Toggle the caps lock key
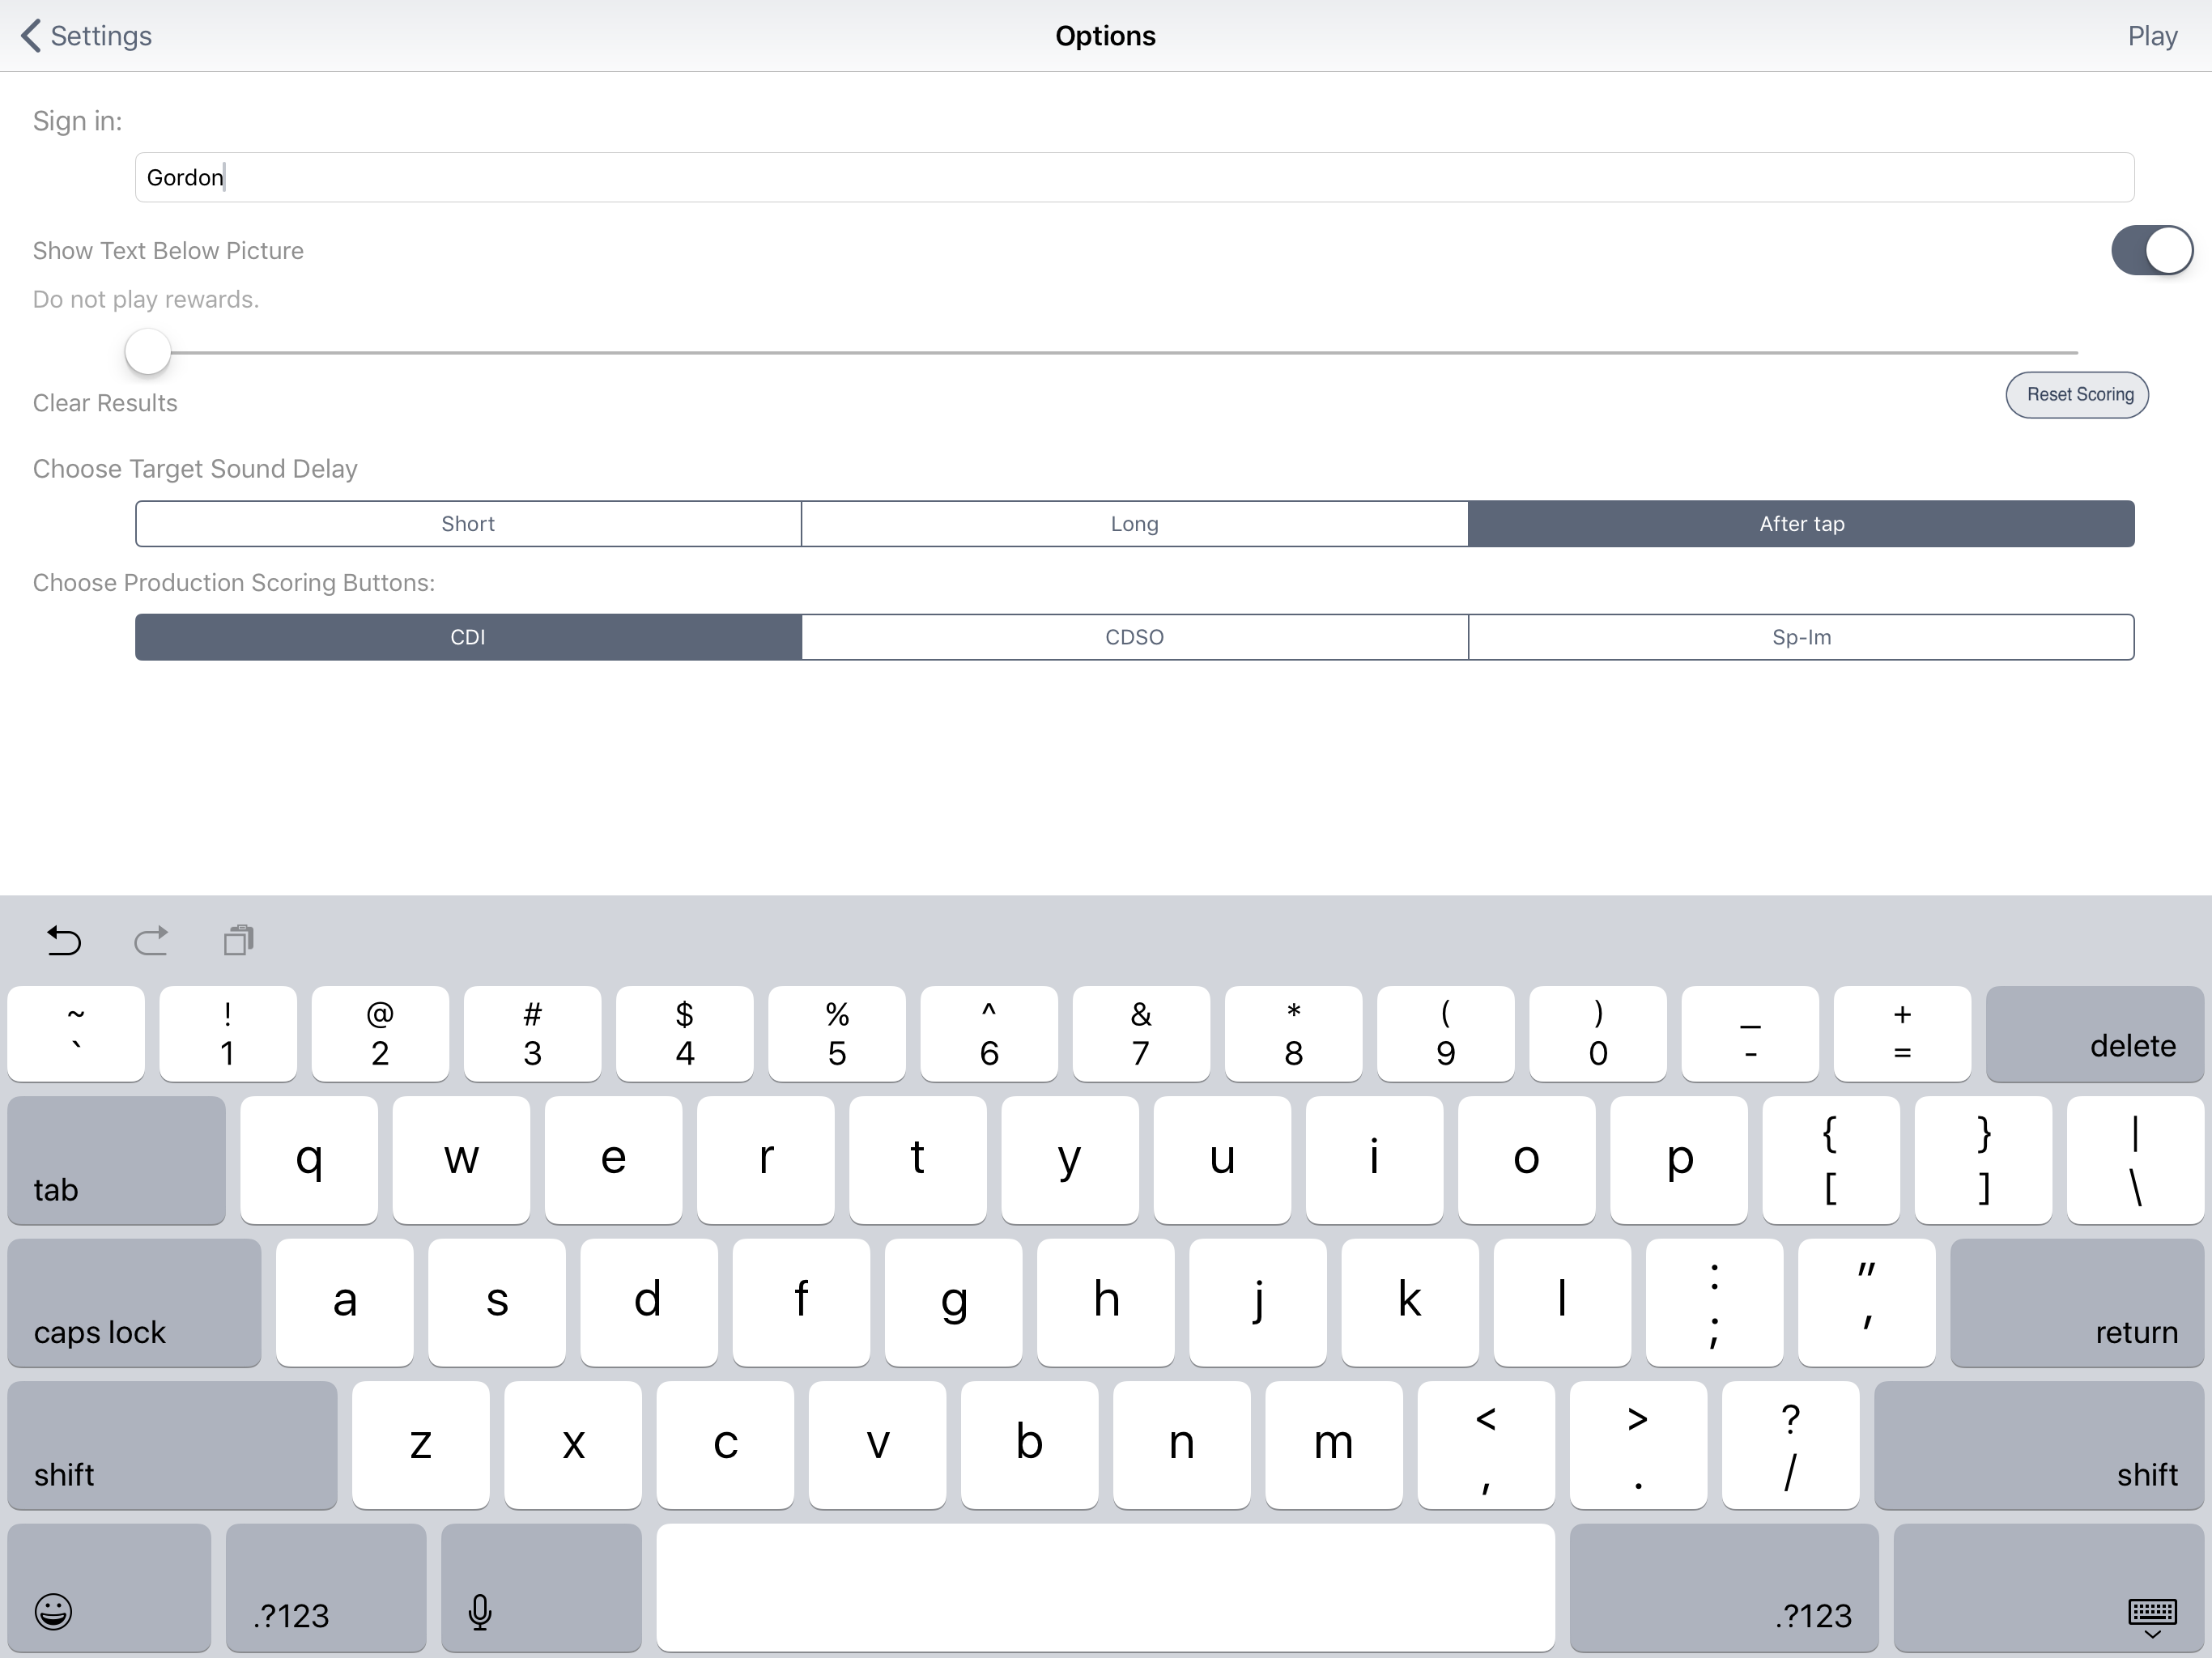The width and height of the screenshot is (2212, 1658). coord(134,1302)
